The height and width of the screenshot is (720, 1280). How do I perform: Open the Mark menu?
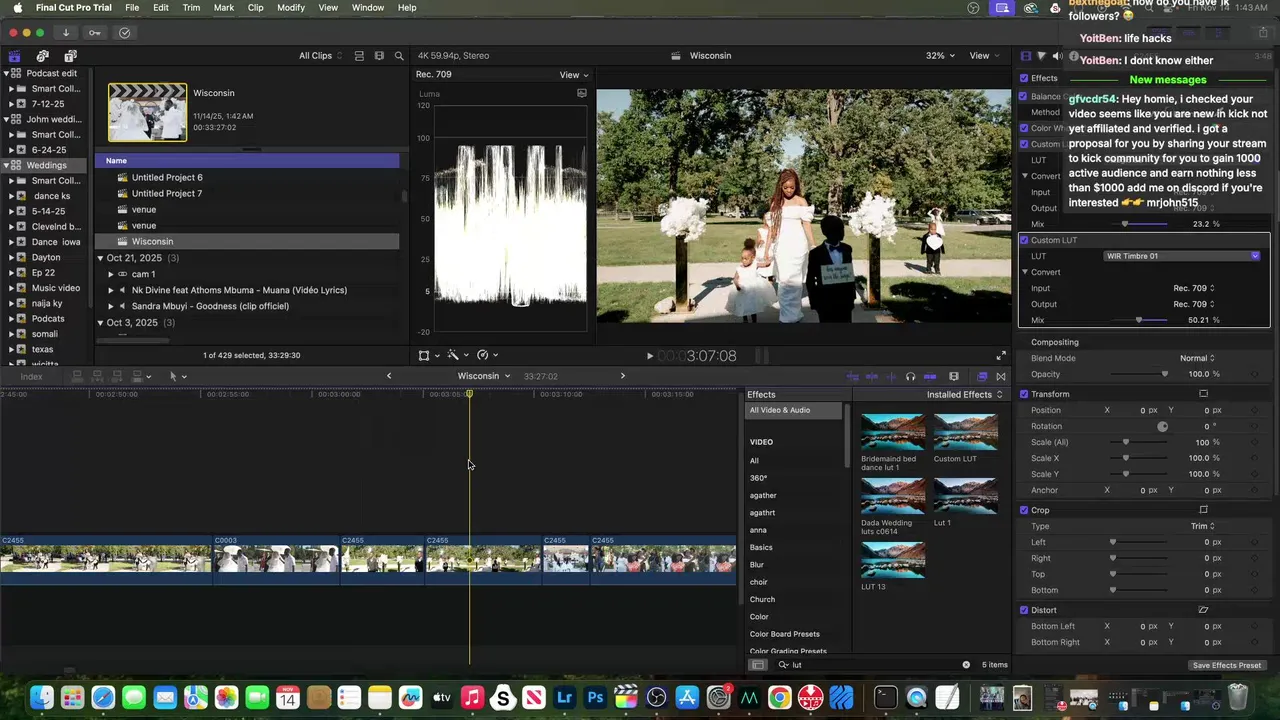coord(224,8)
